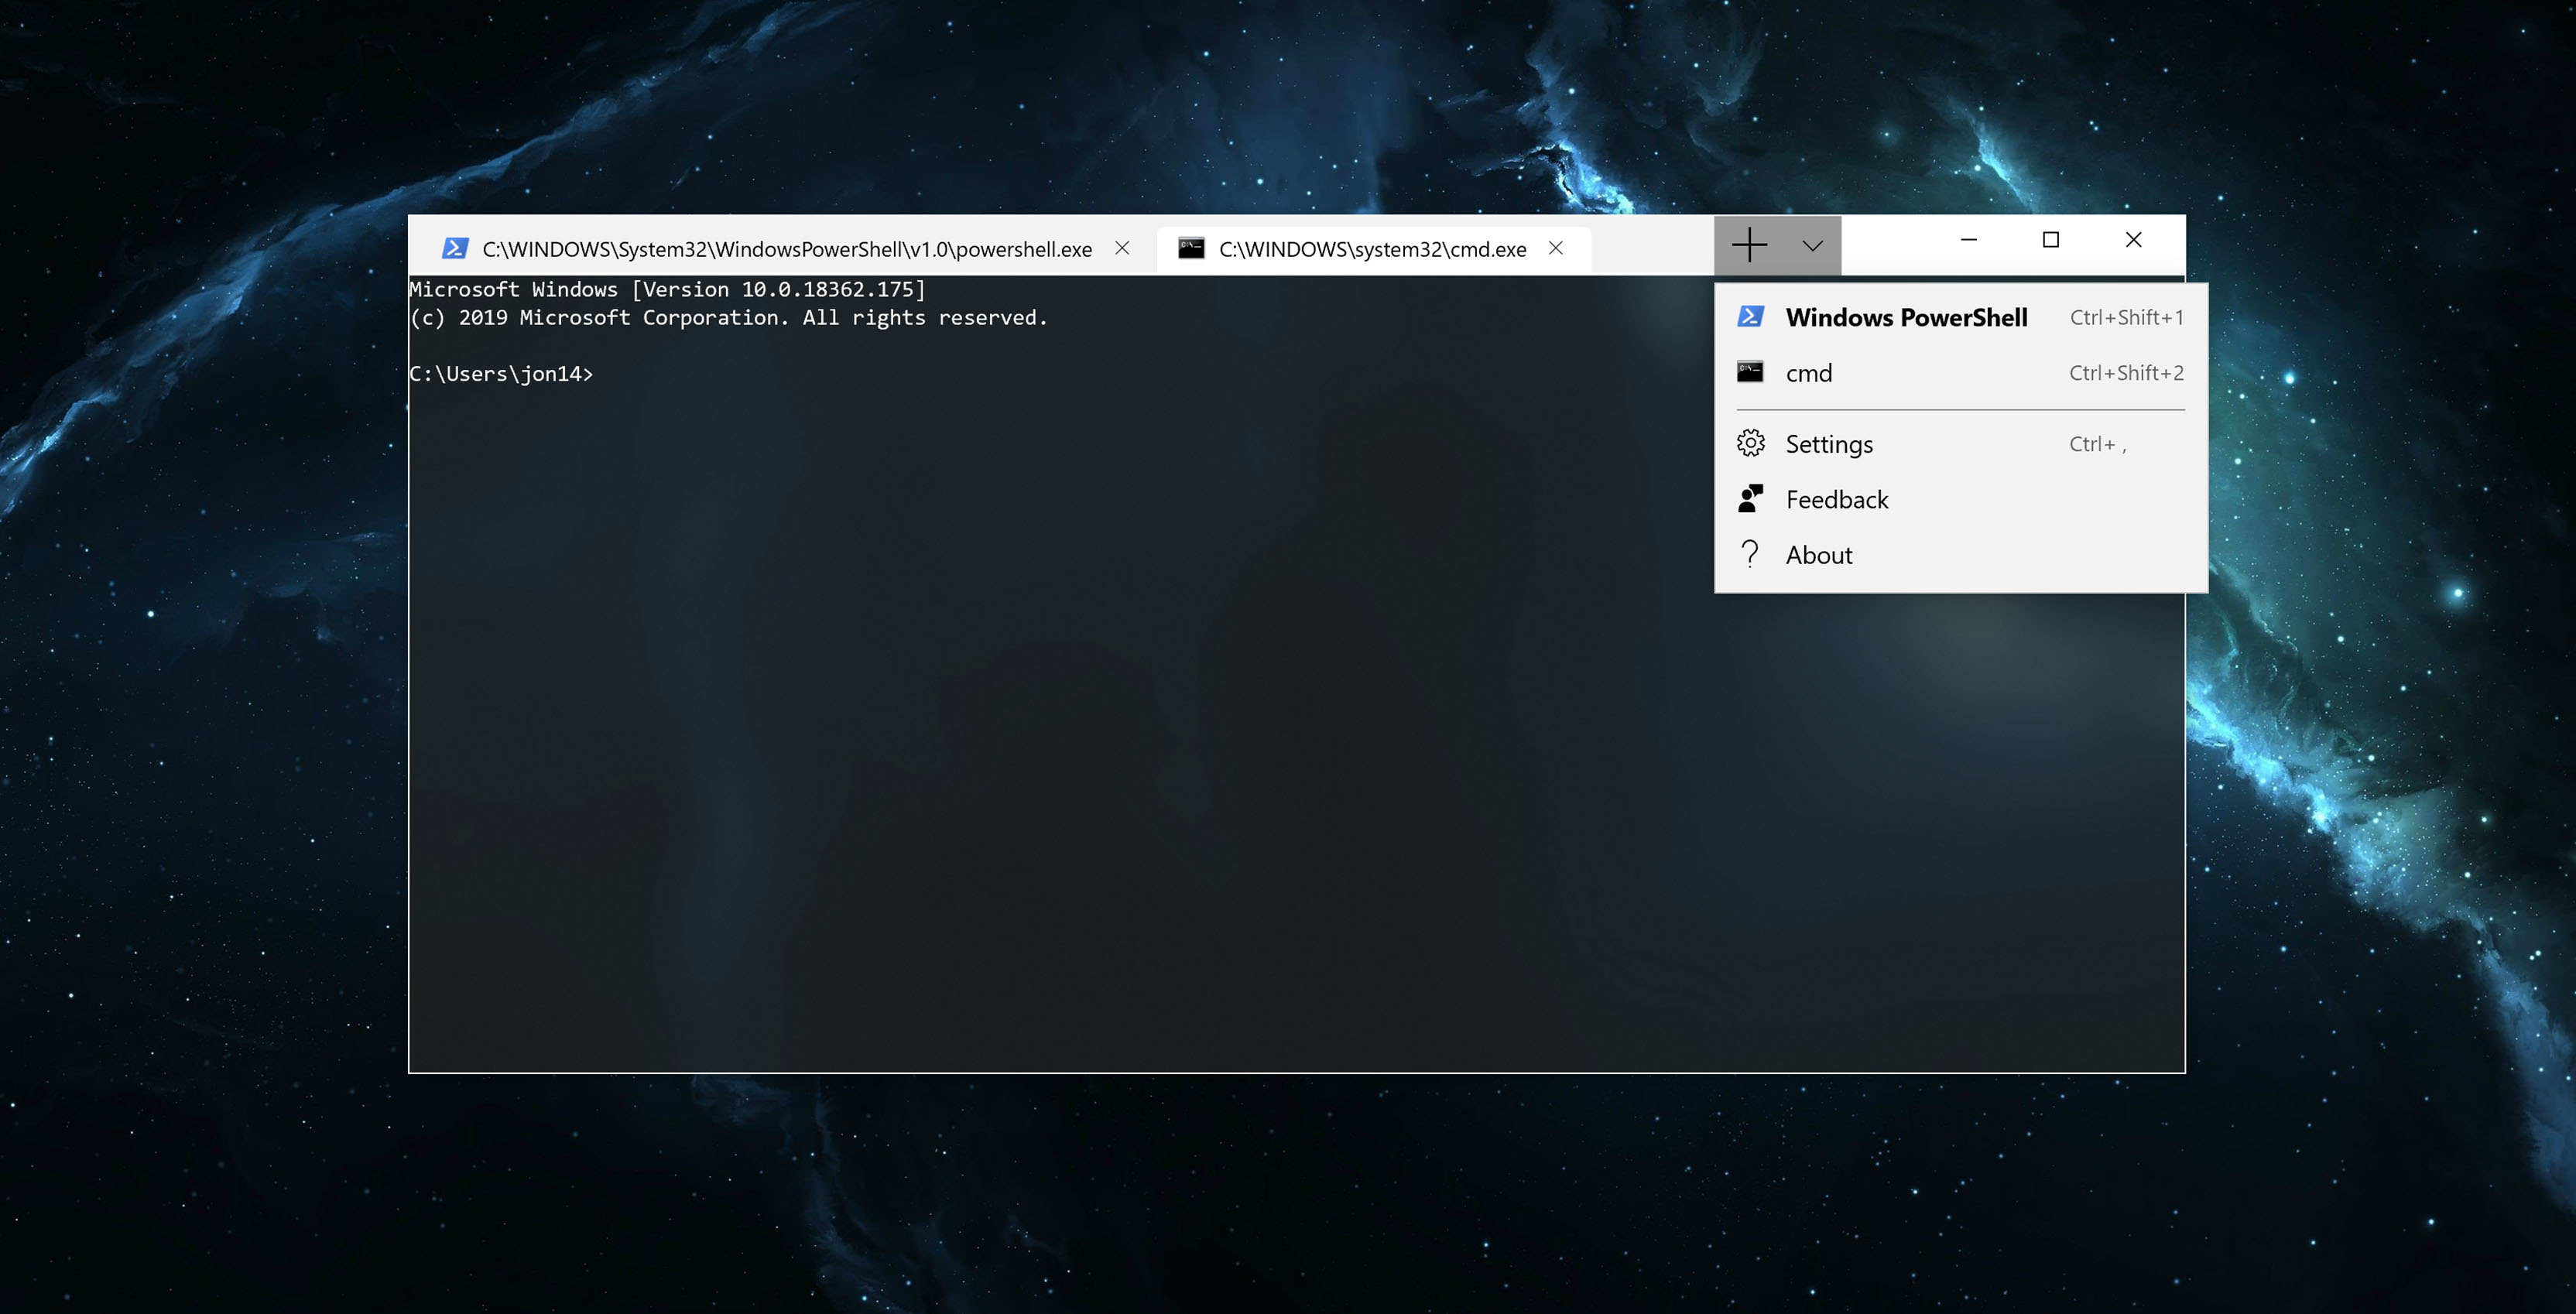Click the Settings gear icon
The height and width of the screenshot is (1314, 2576).
pyautogui.click(x=1751, y=443)
